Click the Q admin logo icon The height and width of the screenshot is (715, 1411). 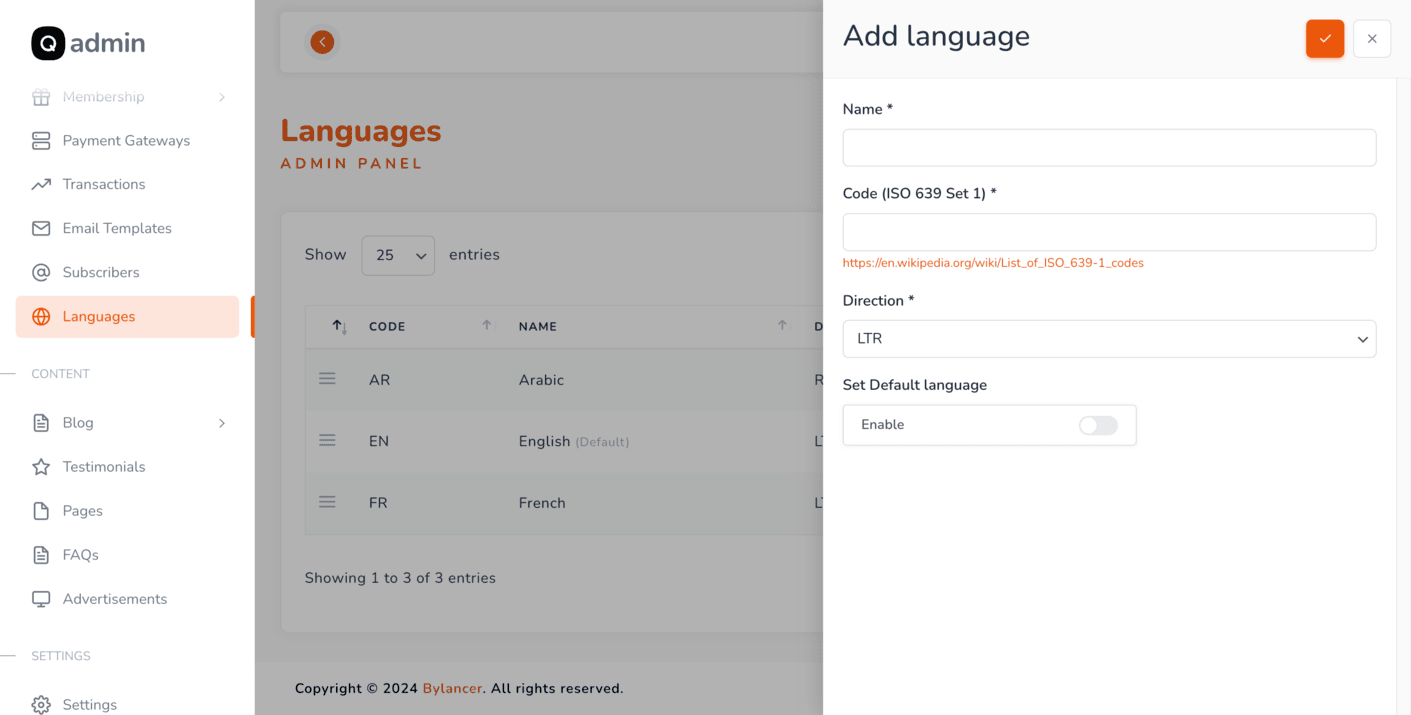click(x=48, y=43)
